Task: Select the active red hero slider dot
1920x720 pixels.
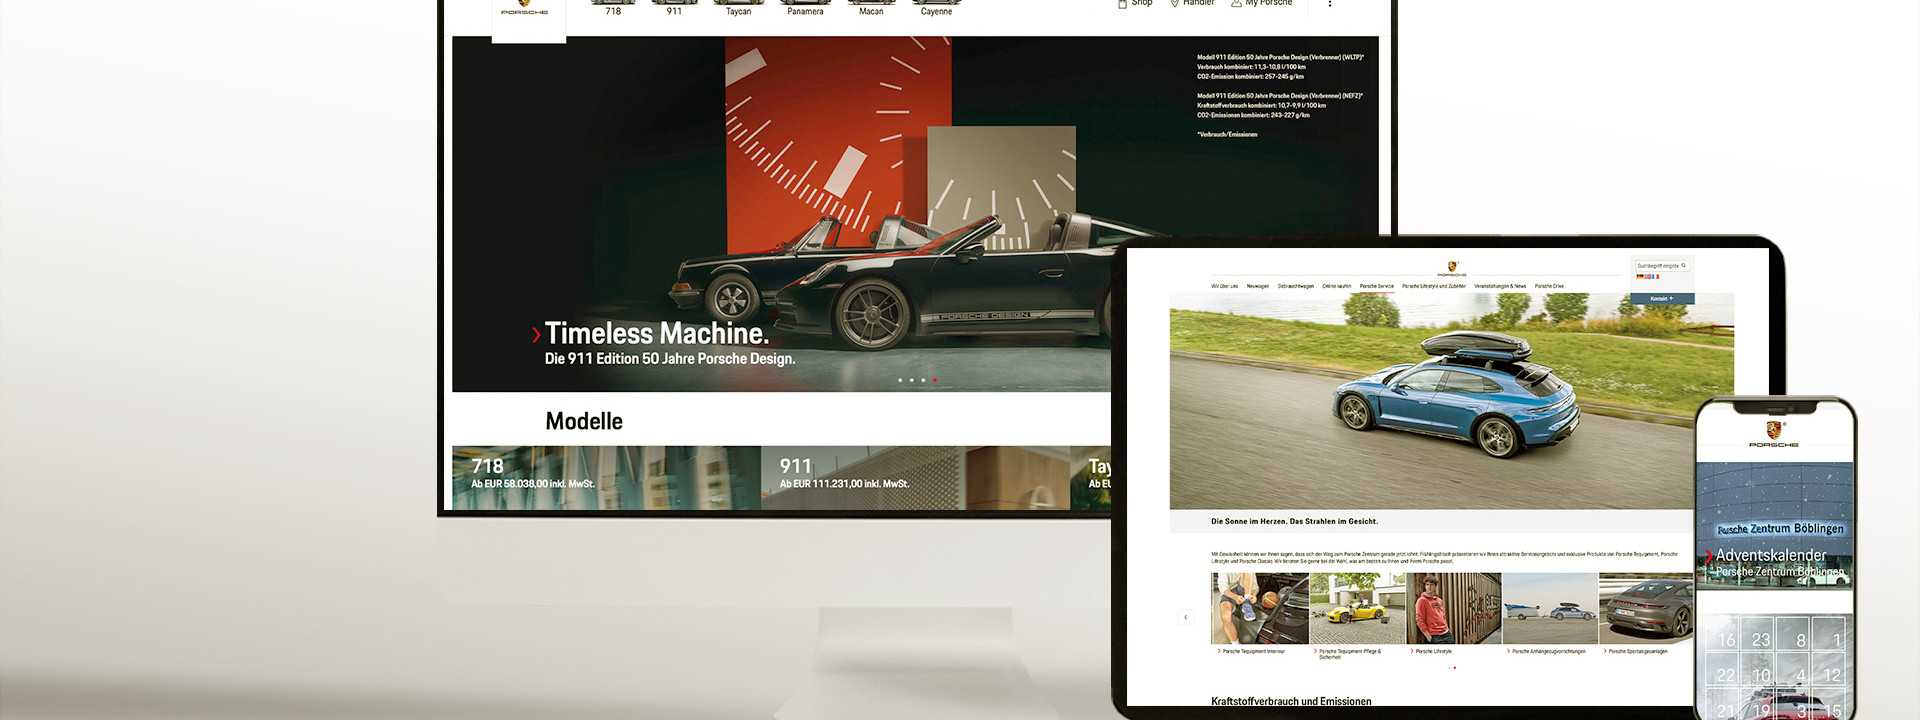Action: point(935,380)
